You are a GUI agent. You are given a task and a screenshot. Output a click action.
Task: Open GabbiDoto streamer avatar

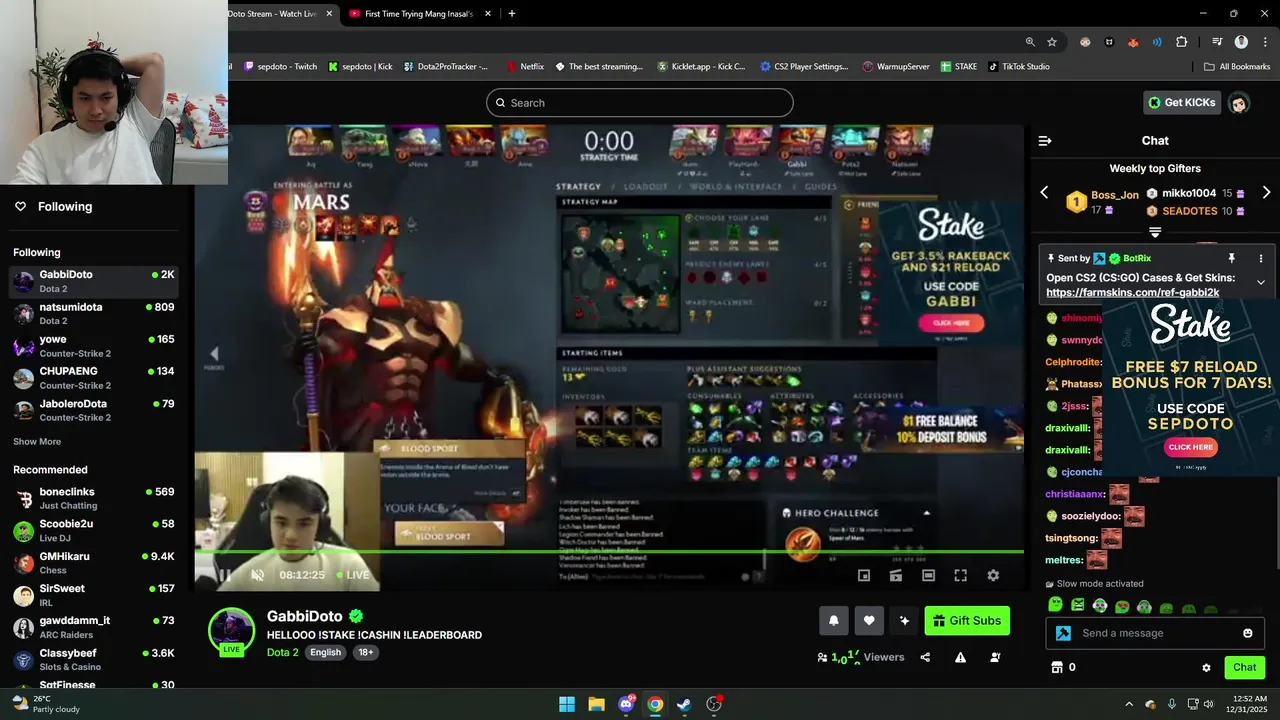tap(231, 630)
